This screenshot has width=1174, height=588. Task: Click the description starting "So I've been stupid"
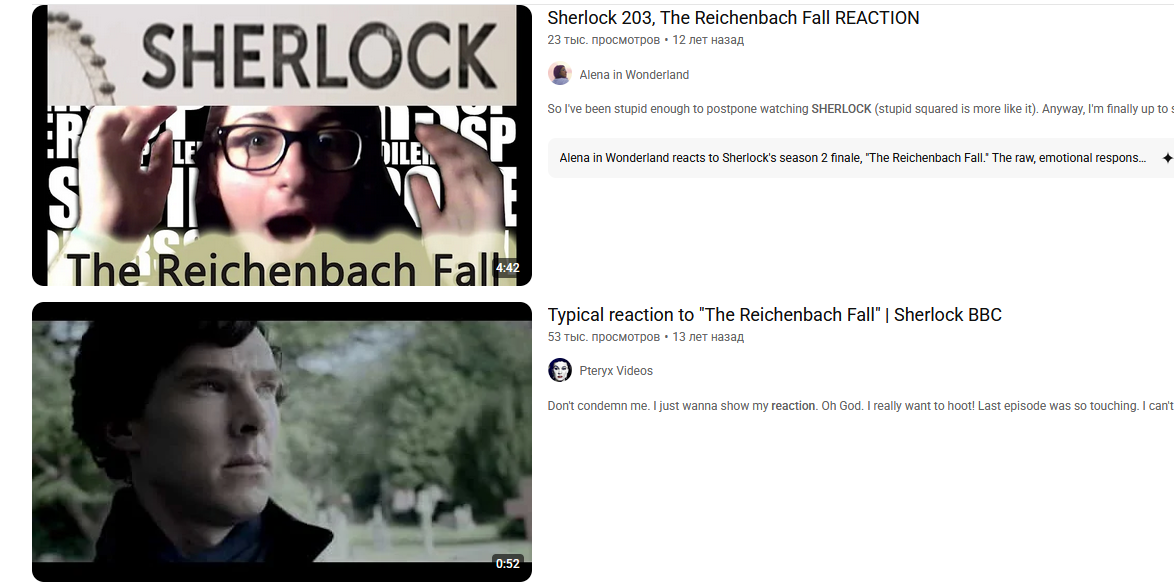click(x=860, y=109)
